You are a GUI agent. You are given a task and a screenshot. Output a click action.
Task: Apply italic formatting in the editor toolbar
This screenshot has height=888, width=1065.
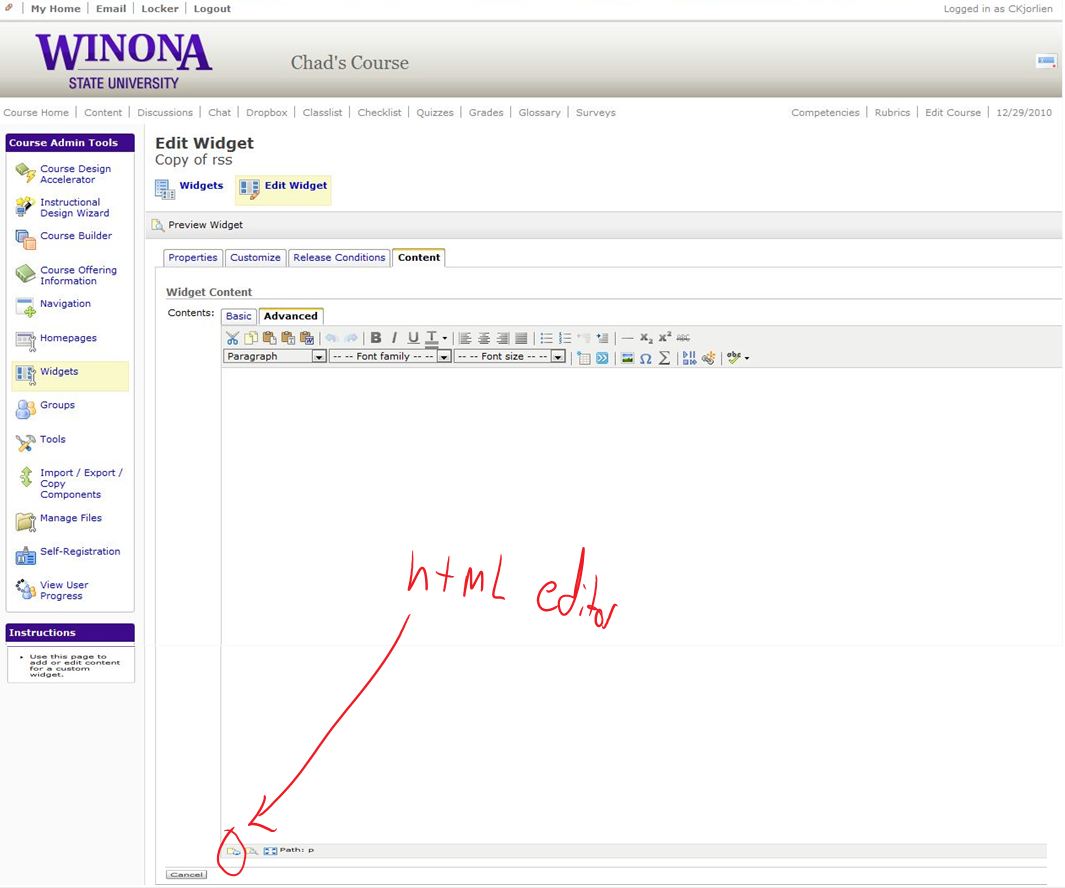click(394, 338)
